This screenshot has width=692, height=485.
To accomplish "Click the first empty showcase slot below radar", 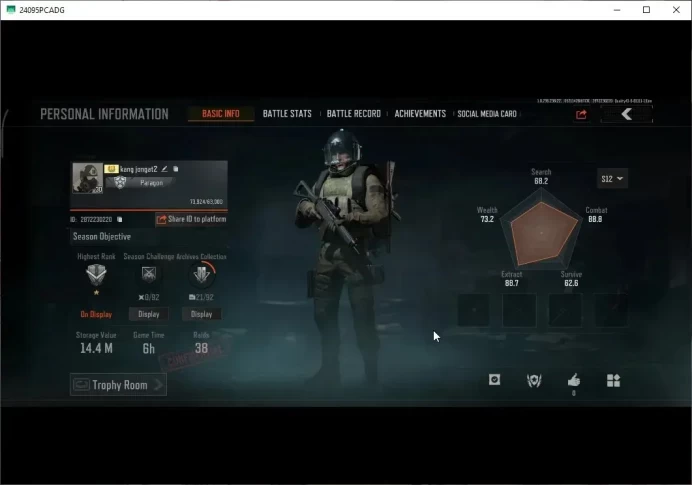I will point(474,310).
